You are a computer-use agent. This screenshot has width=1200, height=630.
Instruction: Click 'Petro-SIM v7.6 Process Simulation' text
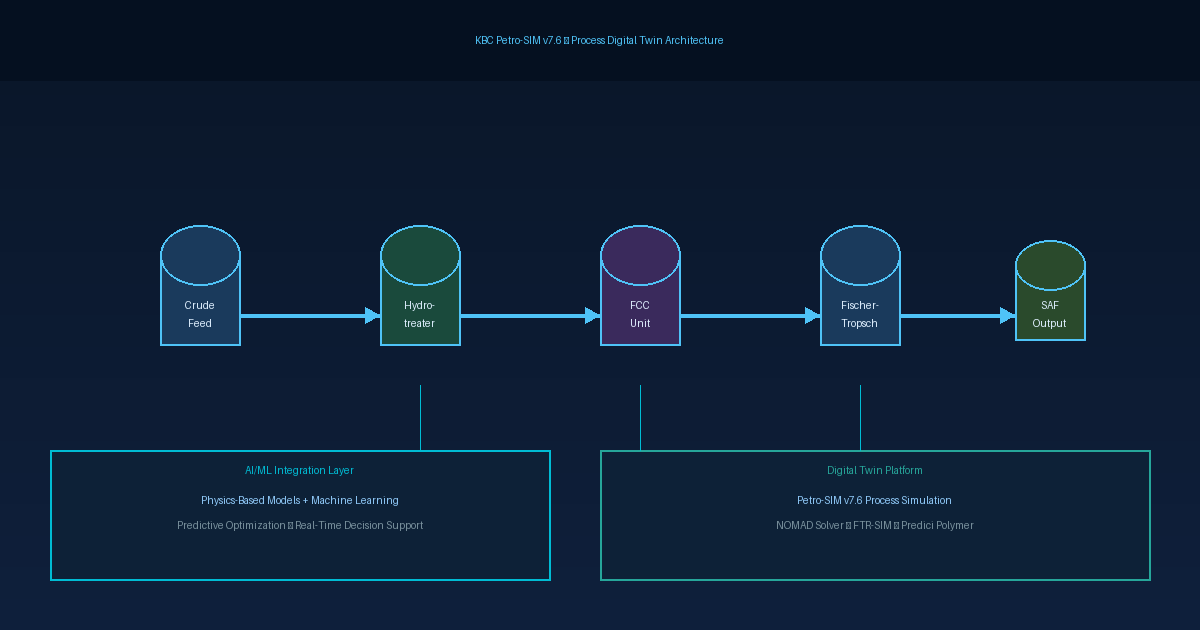point(875,500)
